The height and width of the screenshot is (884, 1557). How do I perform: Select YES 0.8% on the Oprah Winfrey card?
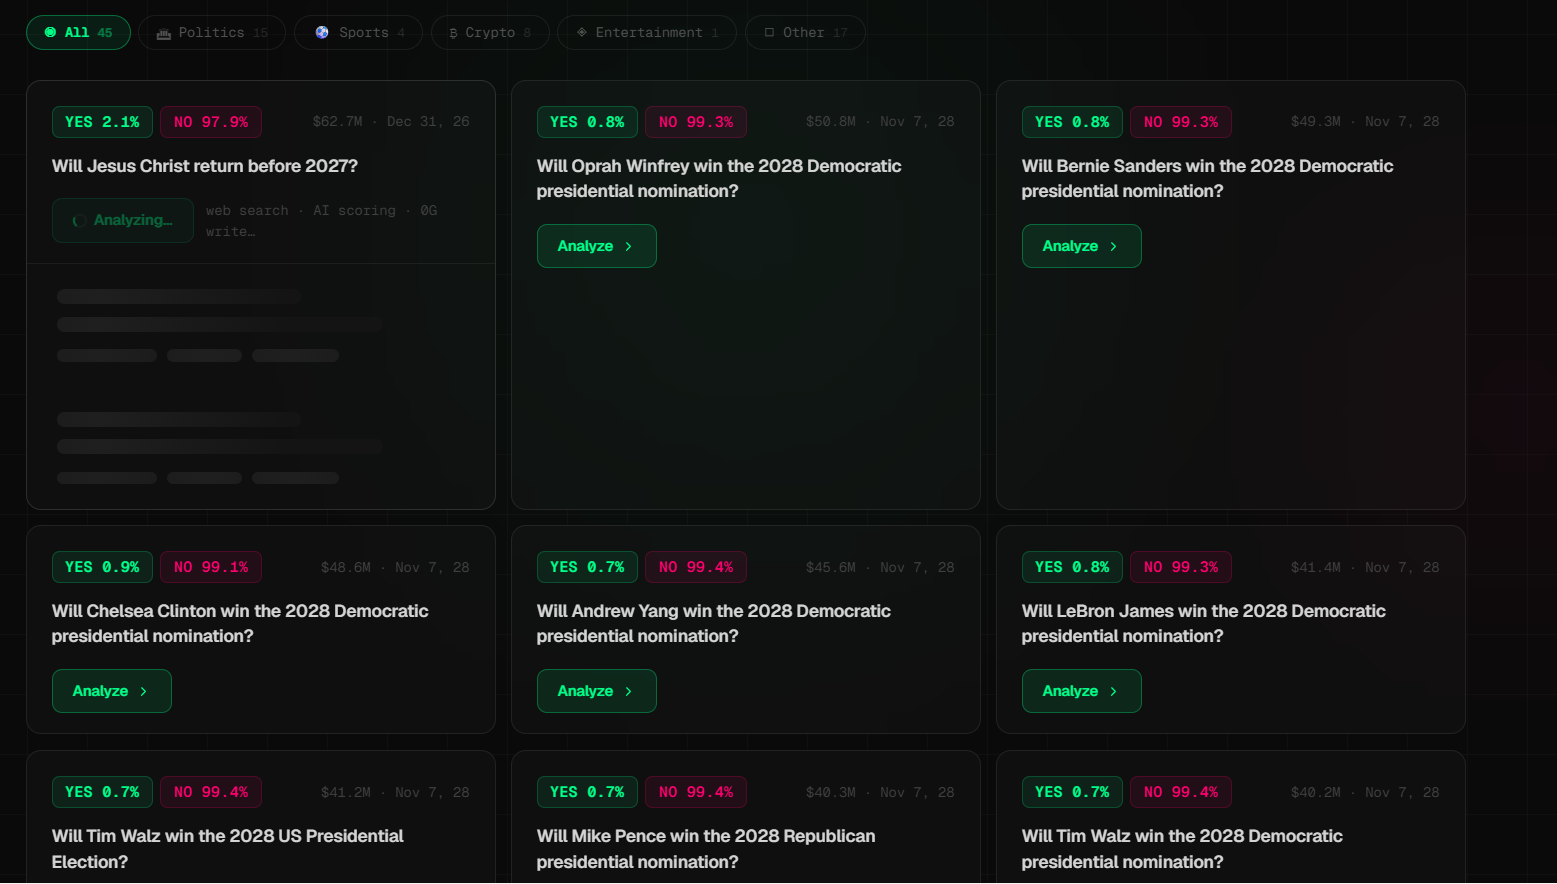click(587, 122)
